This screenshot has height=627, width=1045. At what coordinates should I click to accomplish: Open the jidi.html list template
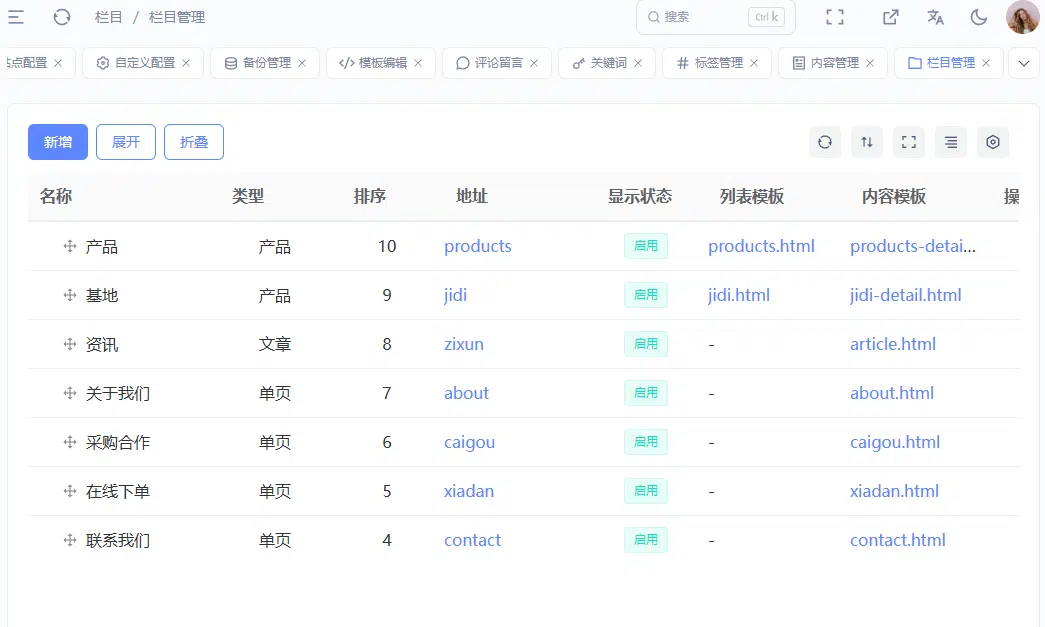(738, 295)
